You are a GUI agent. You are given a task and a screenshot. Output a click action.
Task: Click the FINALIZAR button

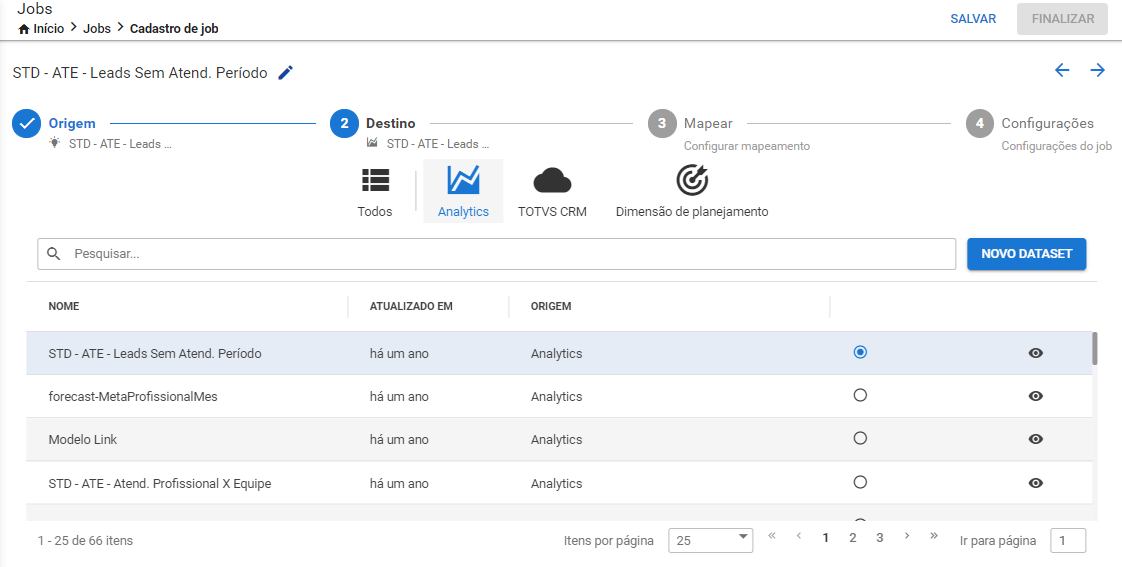(x=1063, y=19)
